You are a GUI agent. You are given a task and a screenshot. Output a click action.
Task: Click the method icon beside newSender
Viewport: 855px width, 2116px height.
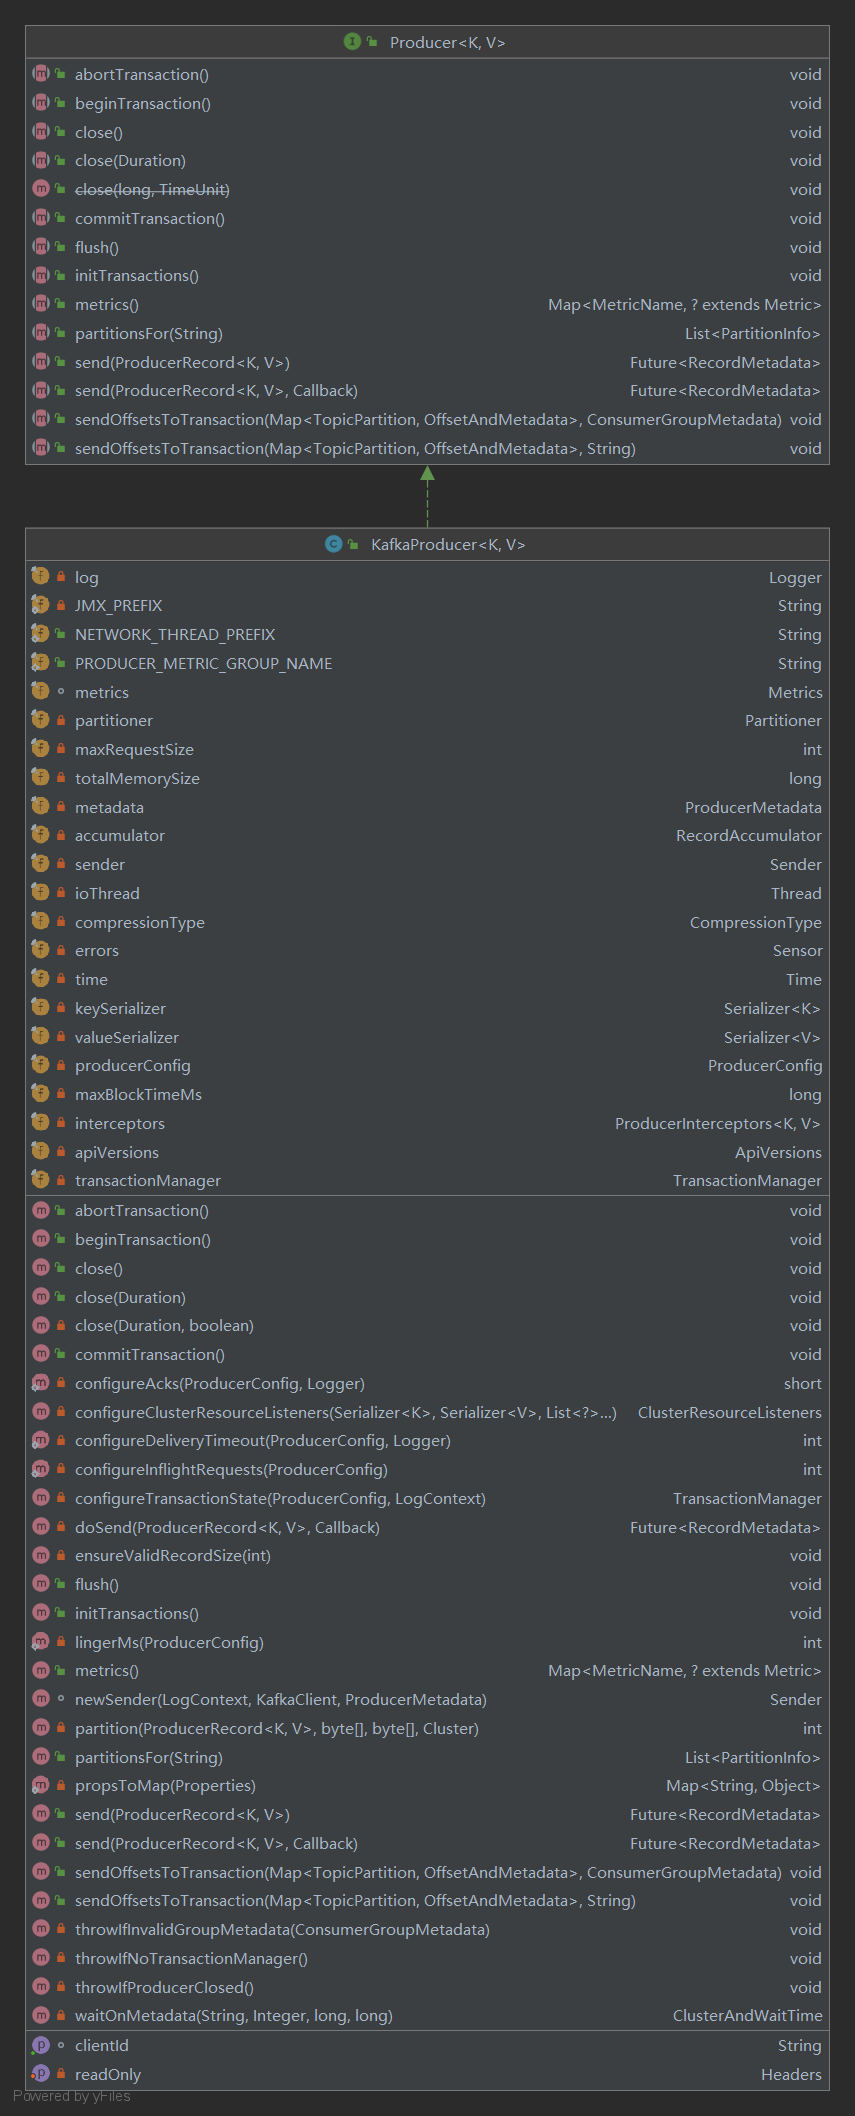pos(41,1699)
